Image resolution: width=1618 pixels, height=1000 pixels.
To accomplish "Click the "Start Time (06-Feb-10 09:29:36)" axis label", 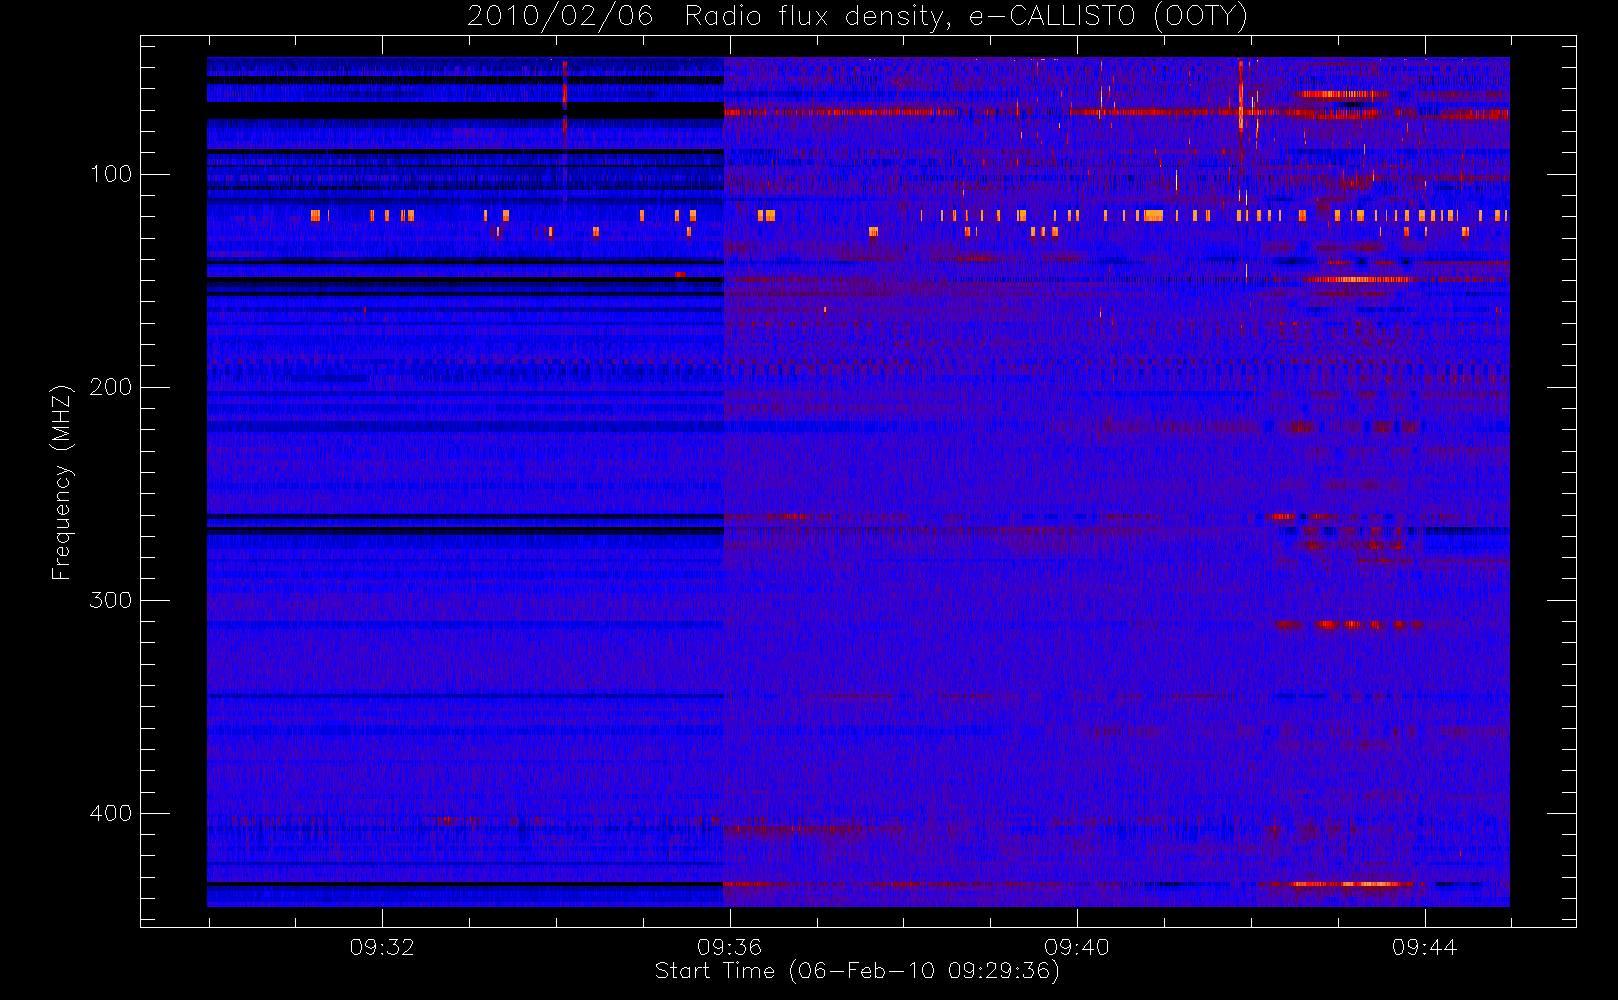I will click(x=857, y=971).
